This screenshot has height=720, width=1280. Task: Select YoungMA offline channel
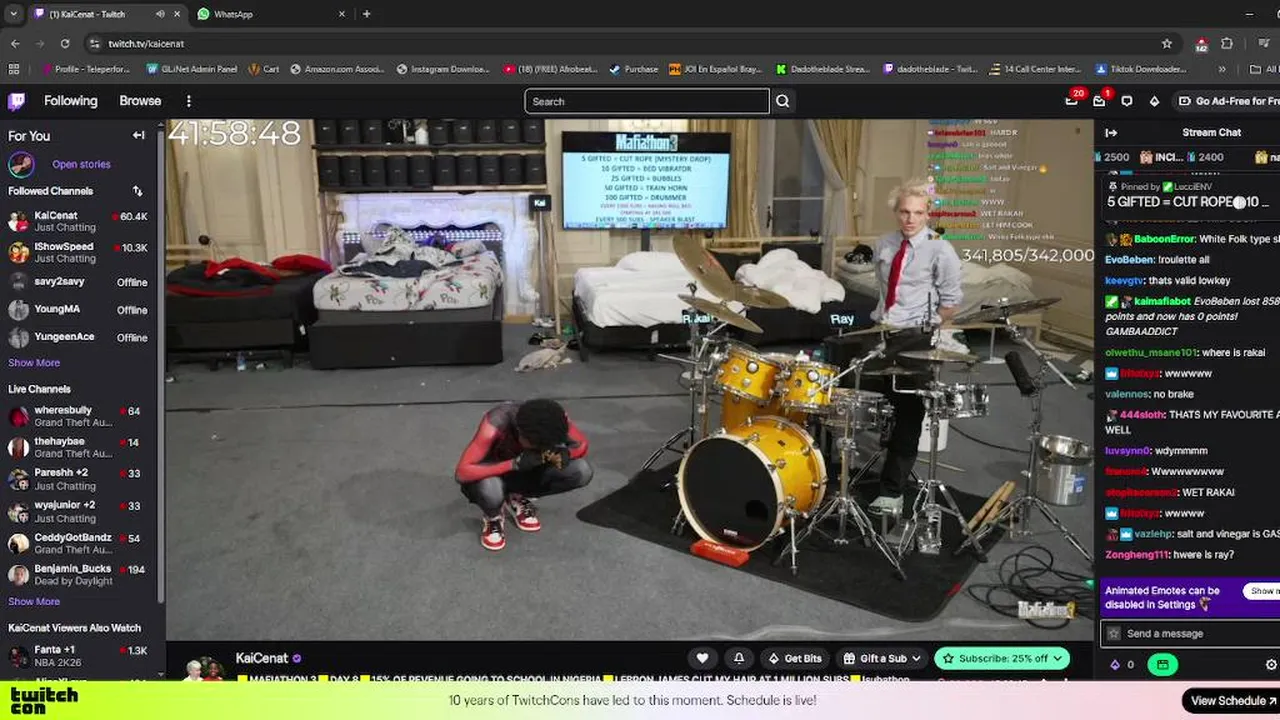(78, 309)
